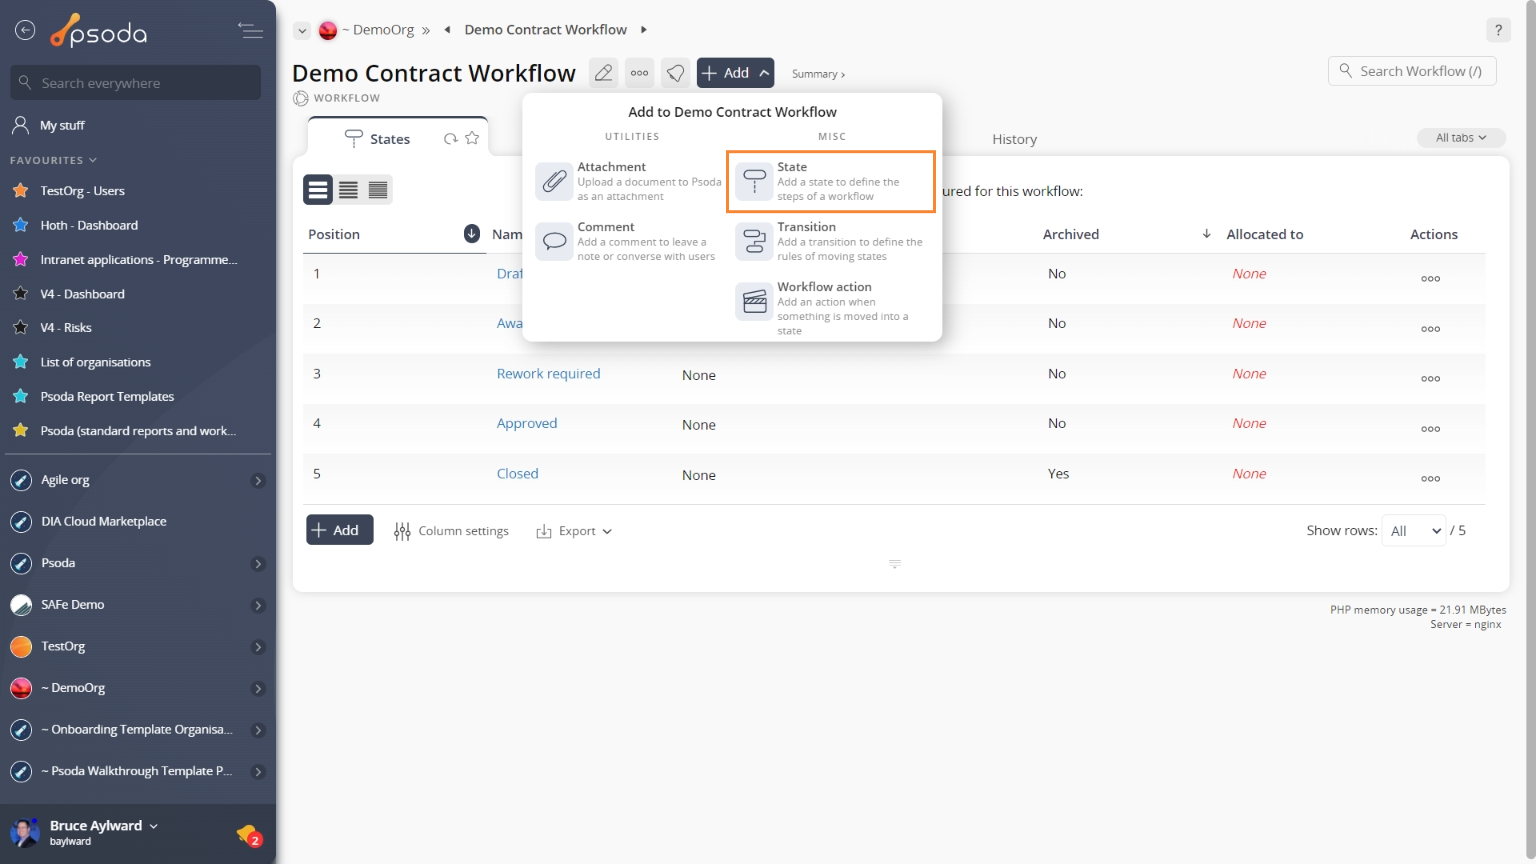Click the star icon for TestOrg - Users
Screen dimensions: 1536x864
pos(20,190)
